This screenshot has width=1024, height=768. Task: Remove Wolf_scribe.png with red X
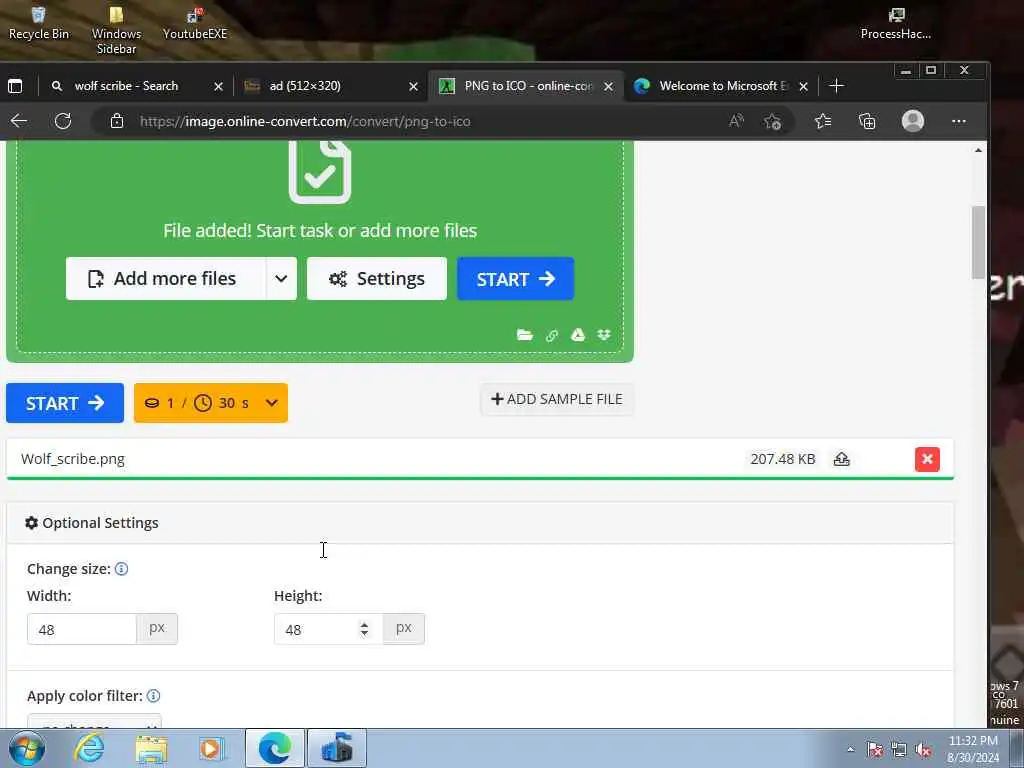927,459
